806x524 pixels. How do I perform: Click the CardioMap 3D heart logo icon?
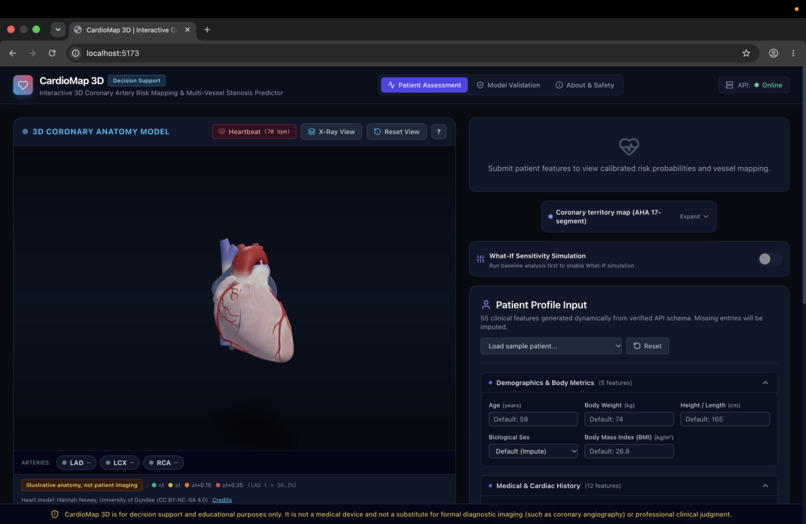(23, 85)
